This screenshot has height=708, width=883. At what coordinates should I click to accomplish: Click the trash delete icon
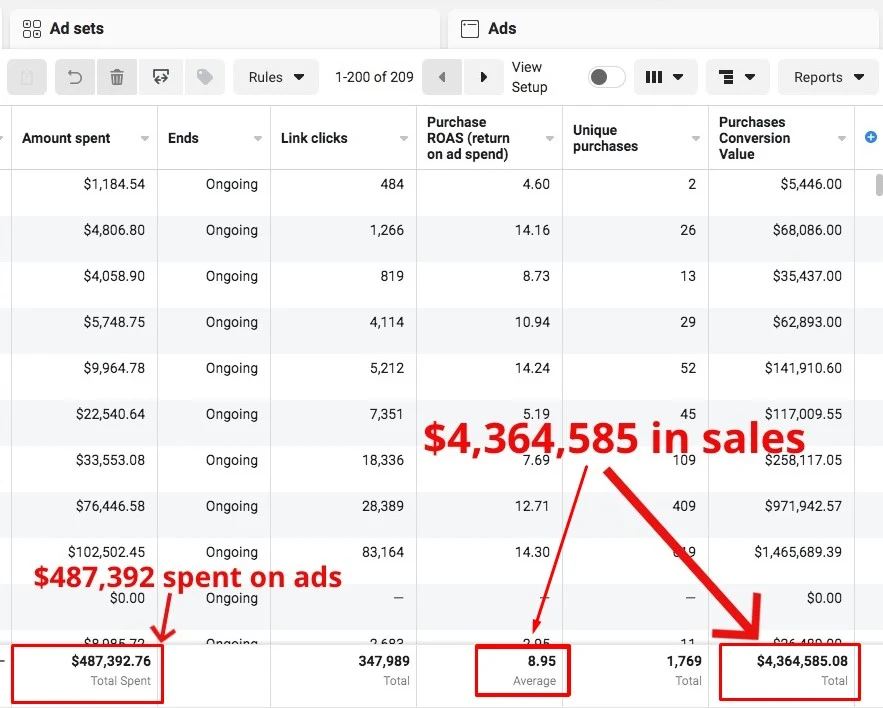pos(117,77)
